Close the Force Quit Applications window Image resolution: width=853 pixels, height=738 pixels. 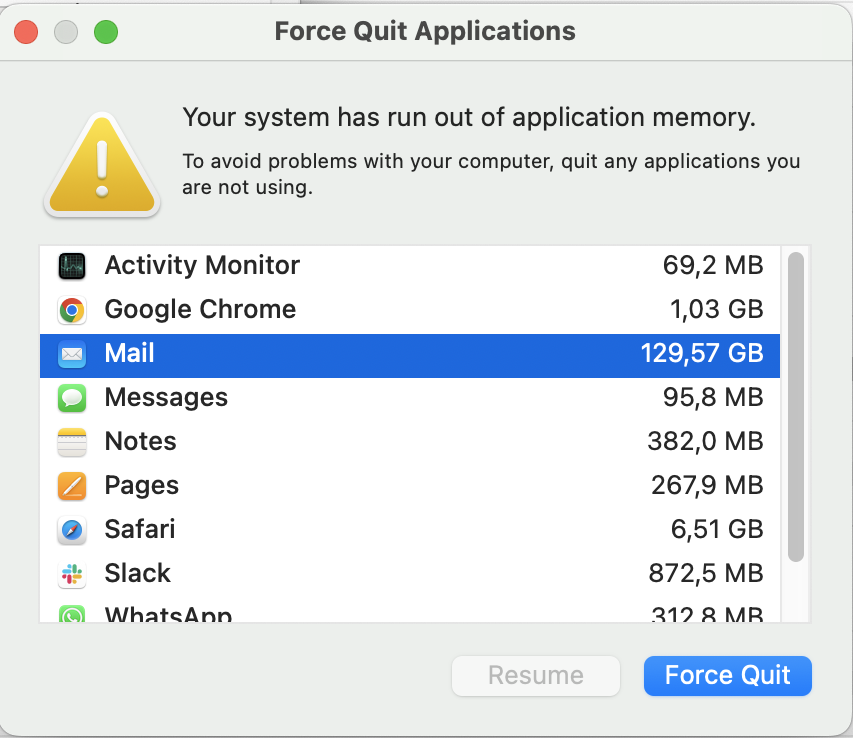pos(26,32)
